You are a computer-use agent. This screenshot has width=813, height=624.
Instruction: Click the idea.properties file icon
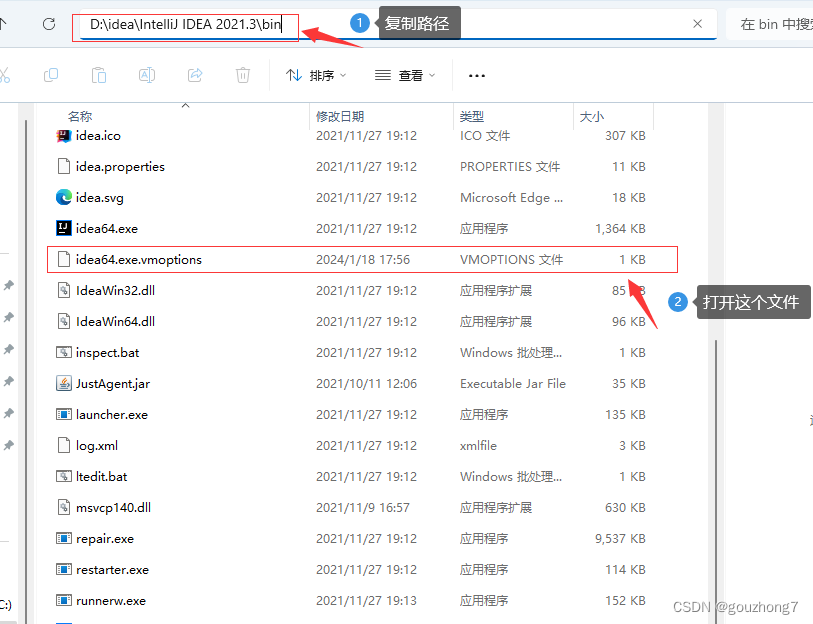tap(63, 167)
